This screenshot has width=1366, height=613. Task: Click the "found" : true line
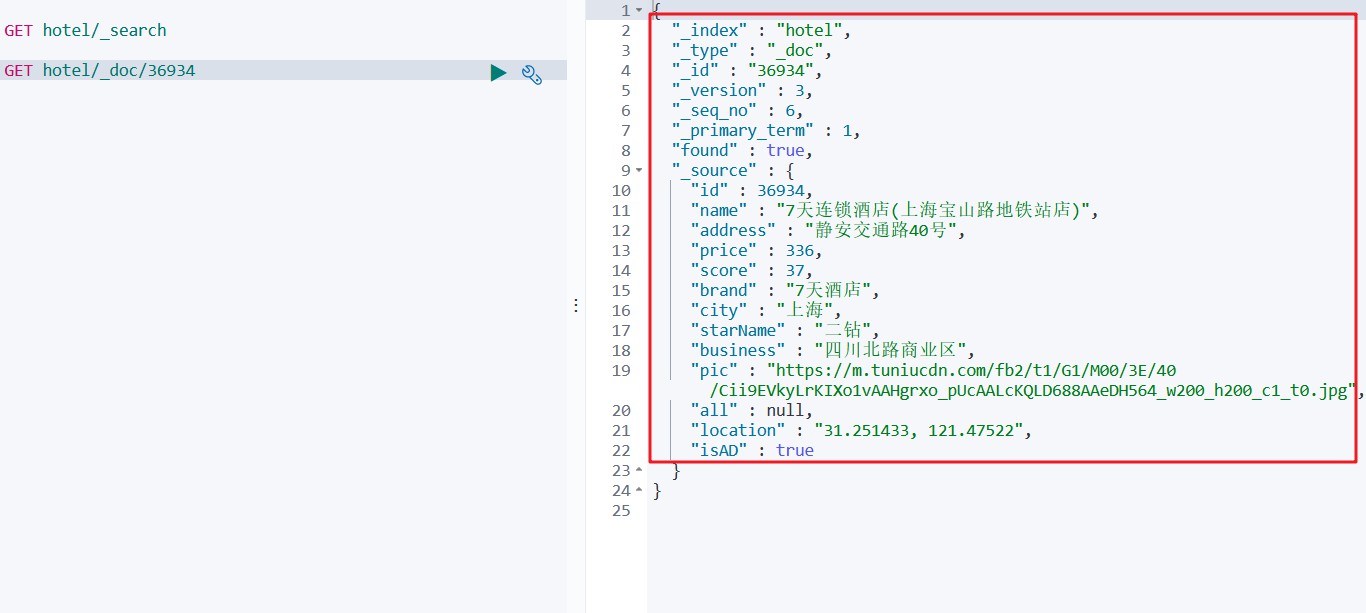pyautogui.click(x=742, y=150)
